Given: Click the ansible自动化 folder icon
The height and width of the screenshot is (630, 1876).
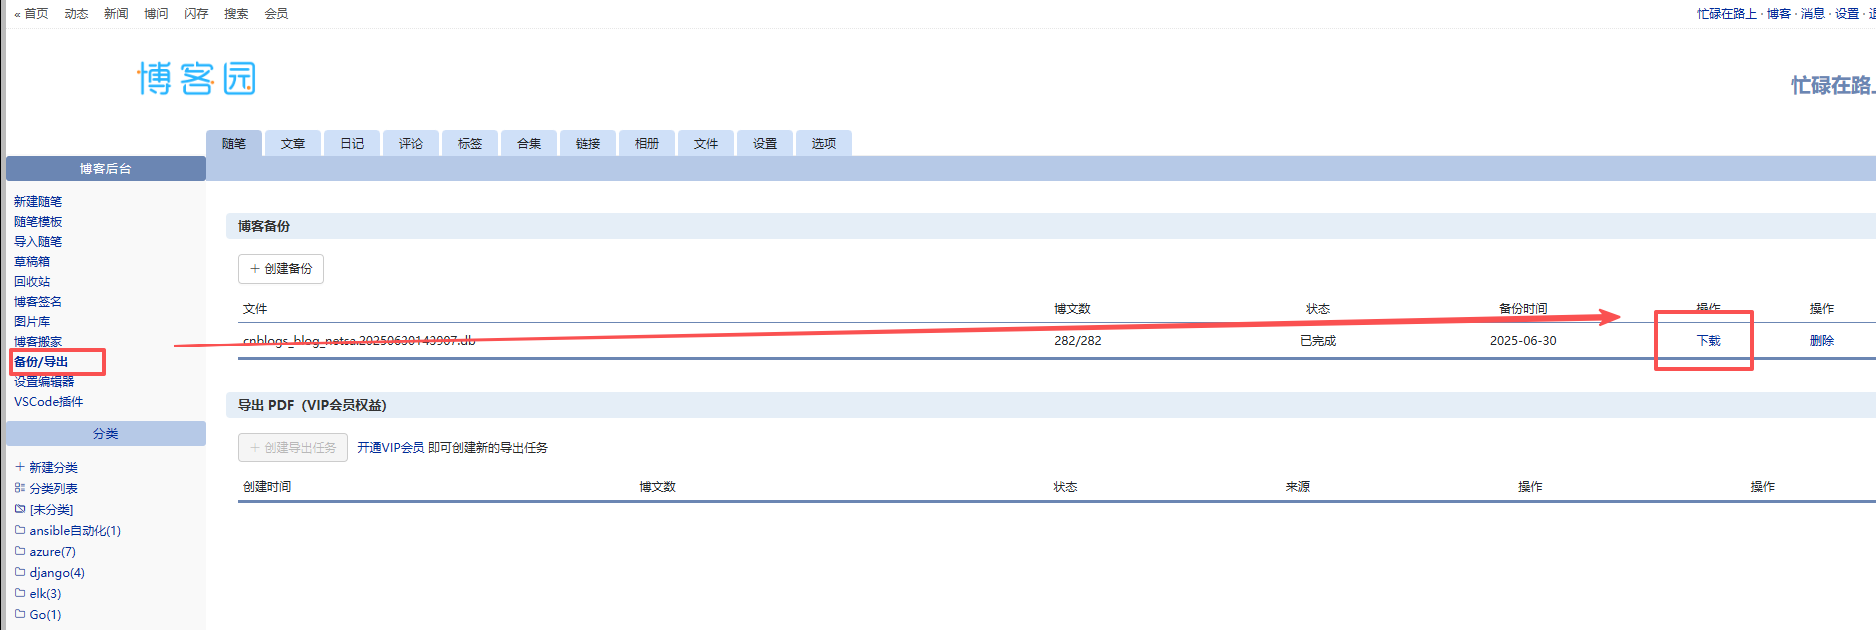Looking at the screenshot, I should [20, 530].
